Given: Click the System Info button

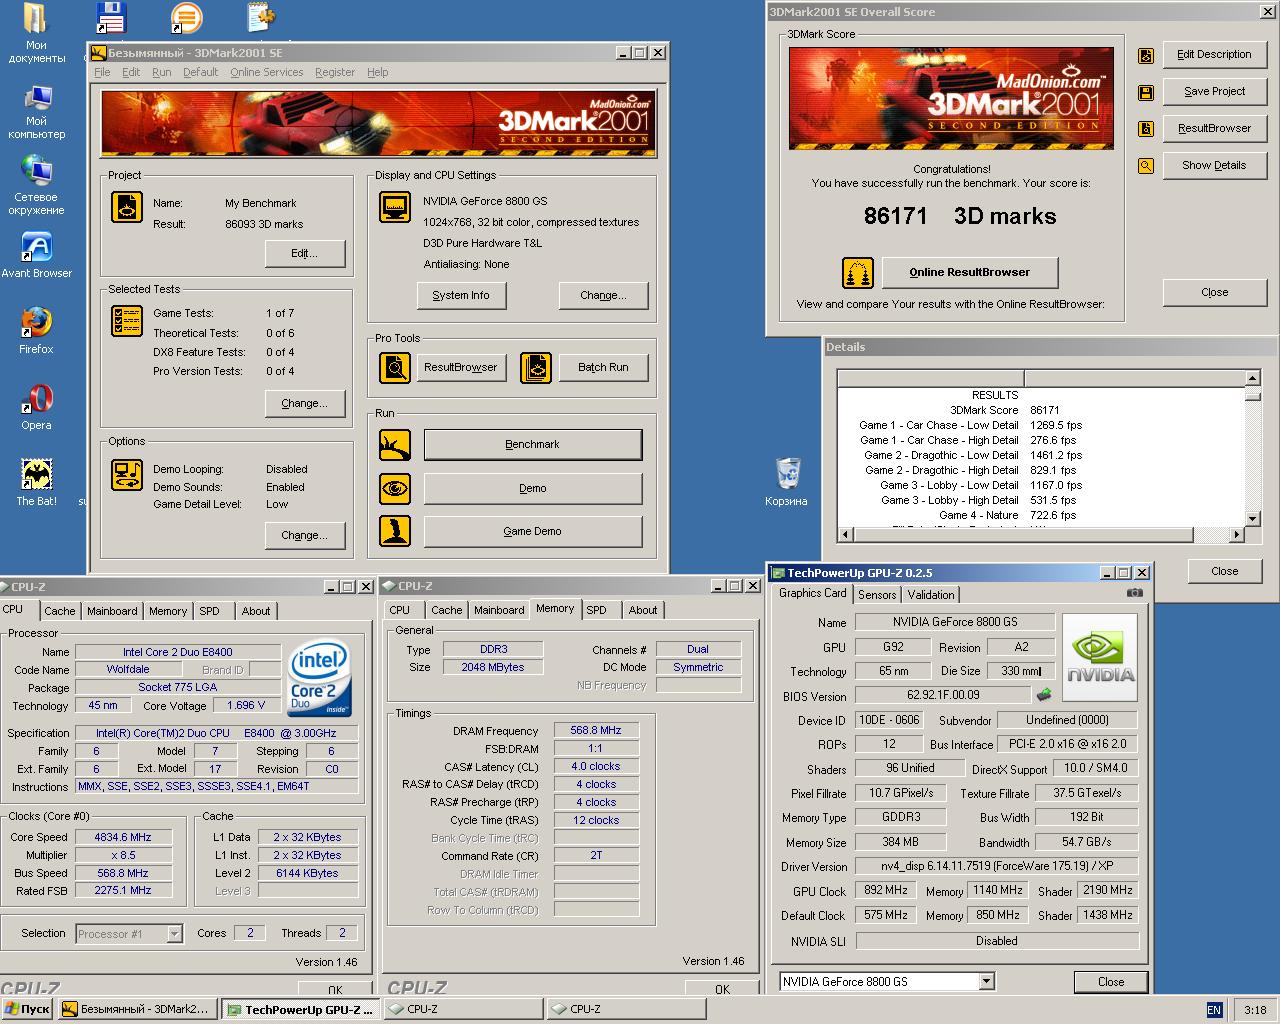Looking at the screenshot, I should click(461, 296).
